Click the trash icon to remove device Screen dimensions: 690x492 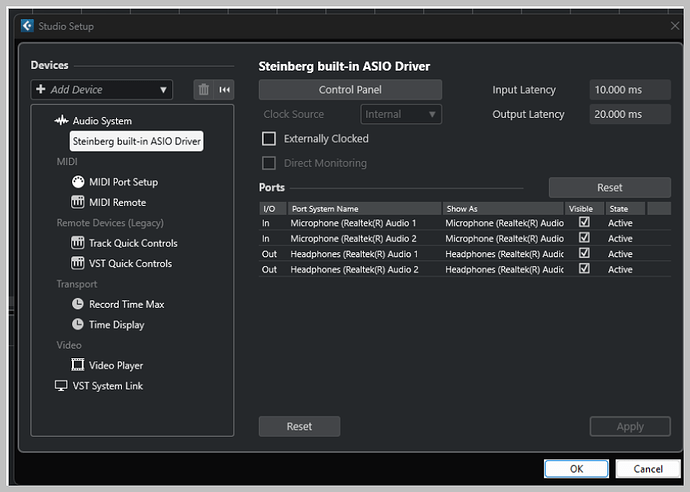(x=203, y=90)
